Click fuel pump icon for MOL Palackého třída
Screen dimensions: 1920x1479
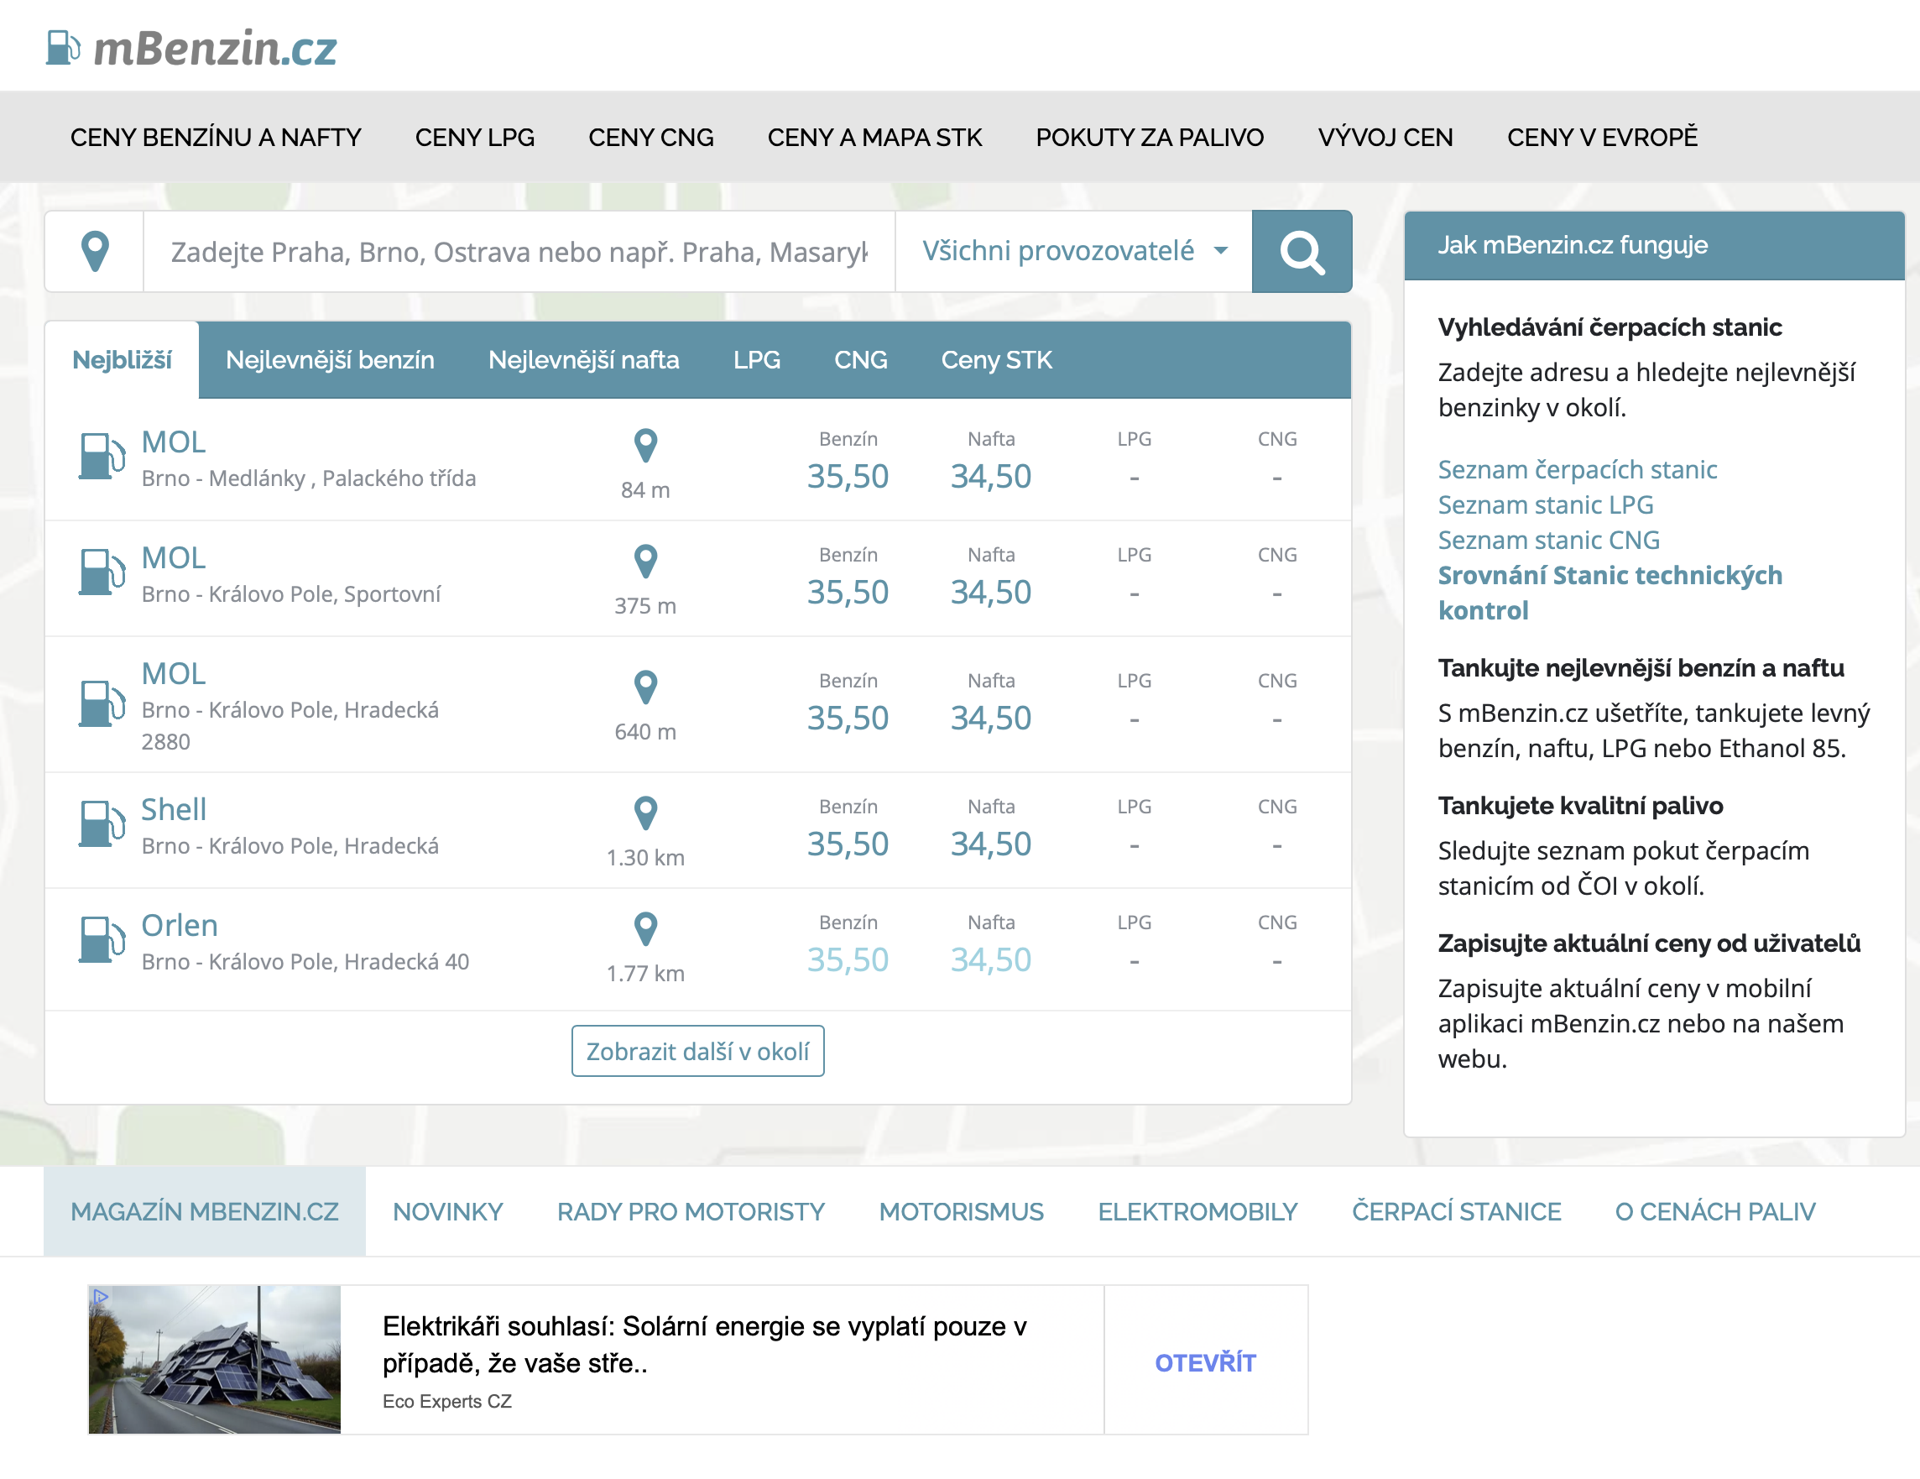point(101,456)
